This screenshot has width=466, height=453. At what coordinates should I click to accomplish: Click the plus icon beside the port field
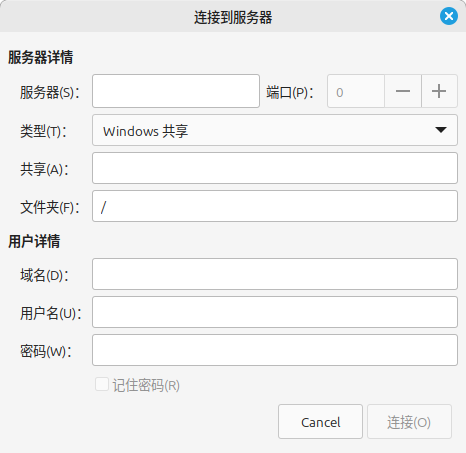coord(439,91)
